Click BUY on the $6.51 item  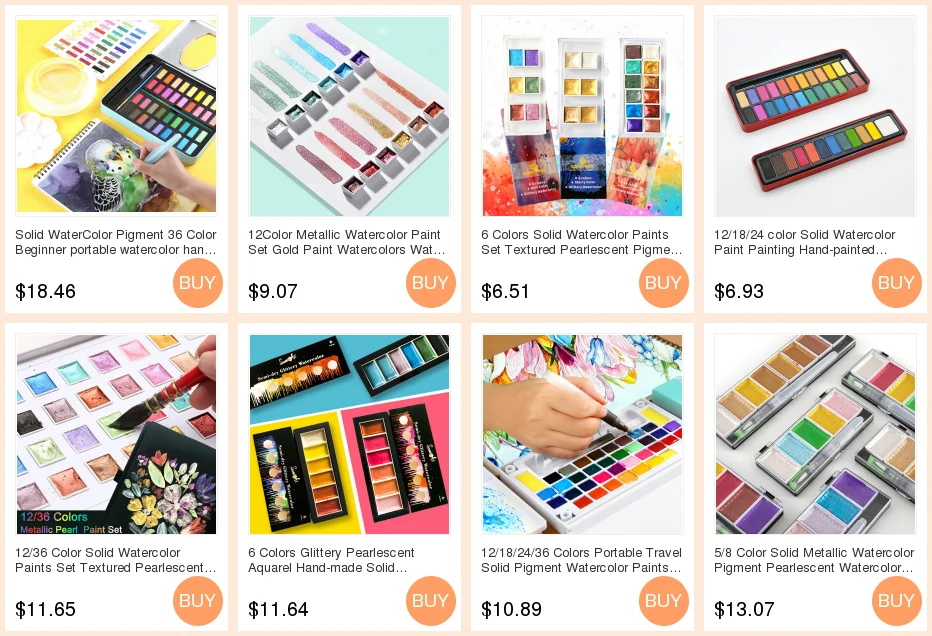click(x=663, y=283)
